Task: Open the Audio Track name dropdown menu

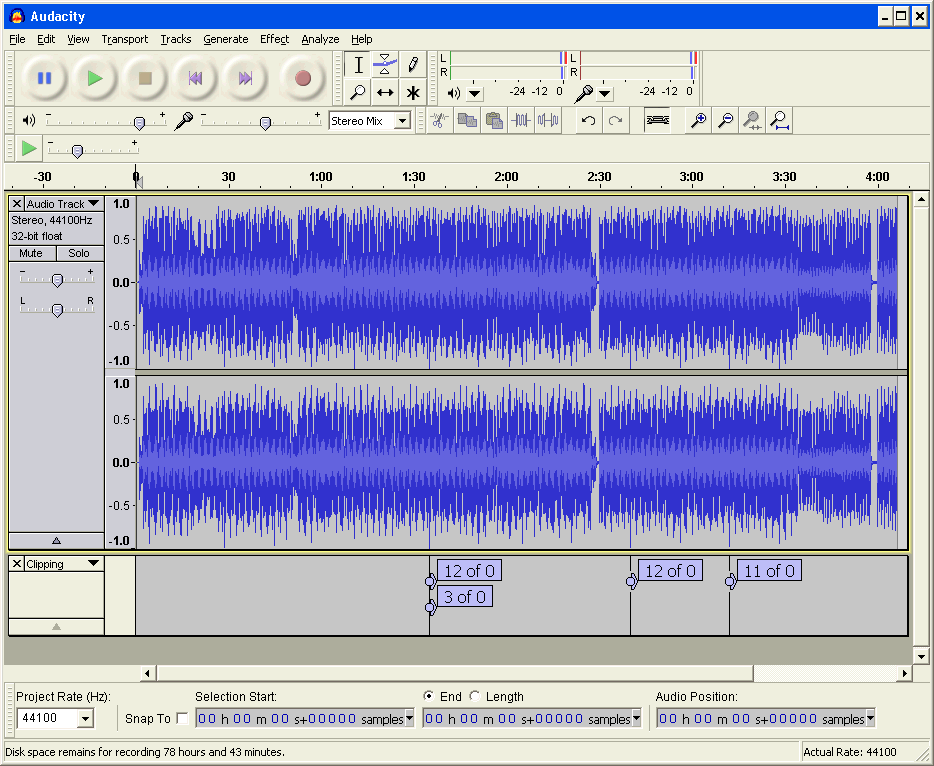Action: (64, 204)
